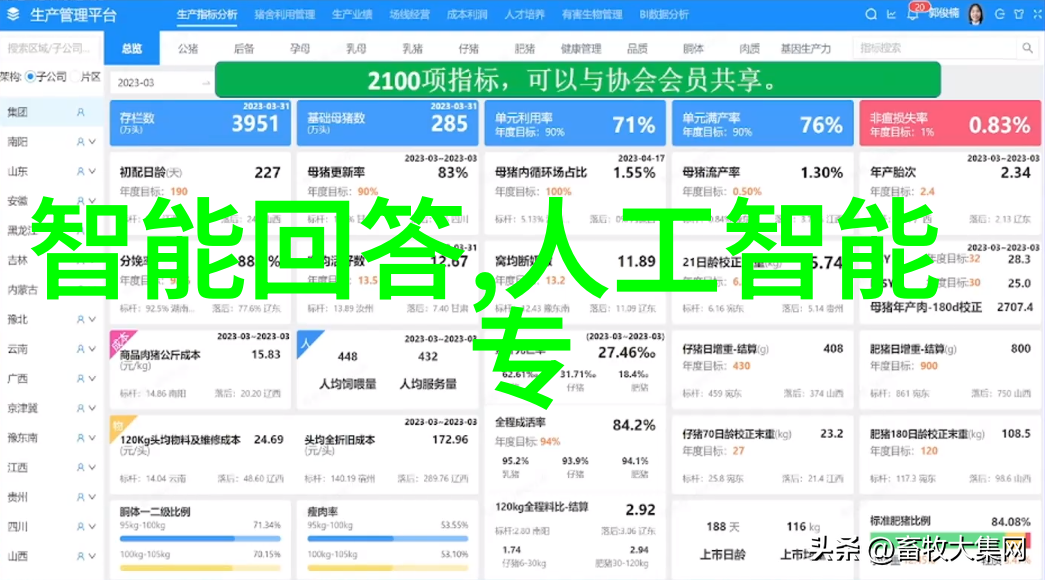Image resolution: width=1045 pixels, height=580 pixels.
Task: Switch to the 公猪 tab
Action: pyautogui.click(x=188, y=49)
